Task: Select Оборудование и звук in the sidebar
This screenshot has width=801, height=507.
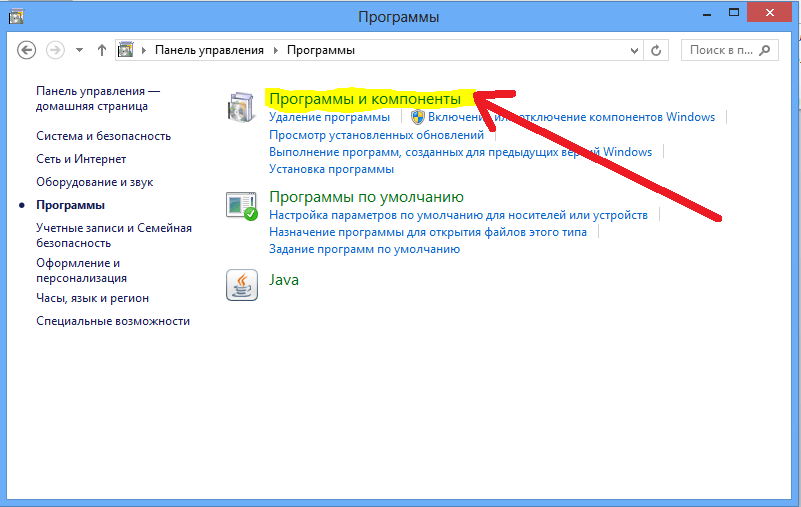Action: (95, 182)
